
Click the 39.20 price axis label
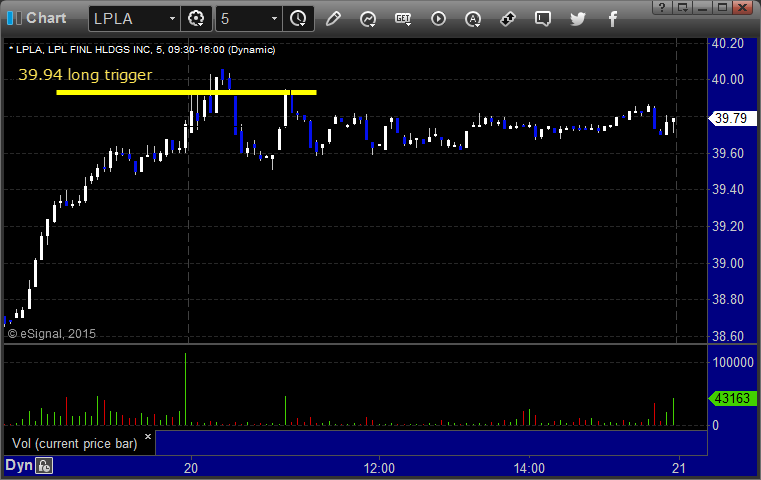(x=728, y=226)
